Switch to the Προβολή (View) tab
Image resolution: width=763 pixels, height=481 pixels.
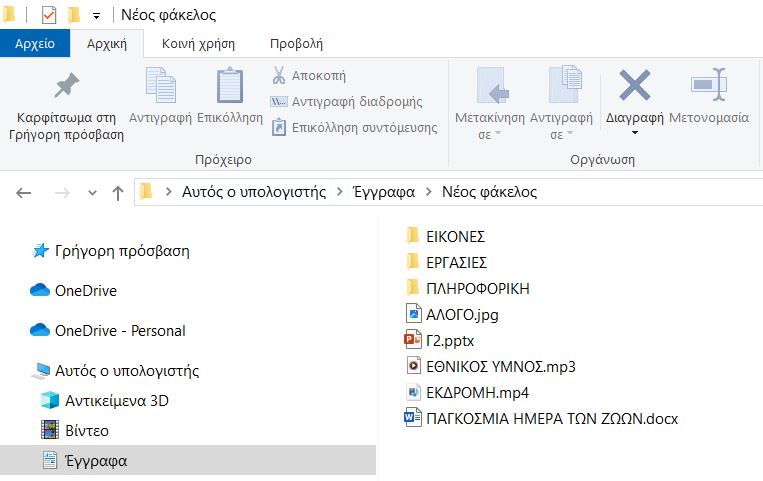[296, 44]
